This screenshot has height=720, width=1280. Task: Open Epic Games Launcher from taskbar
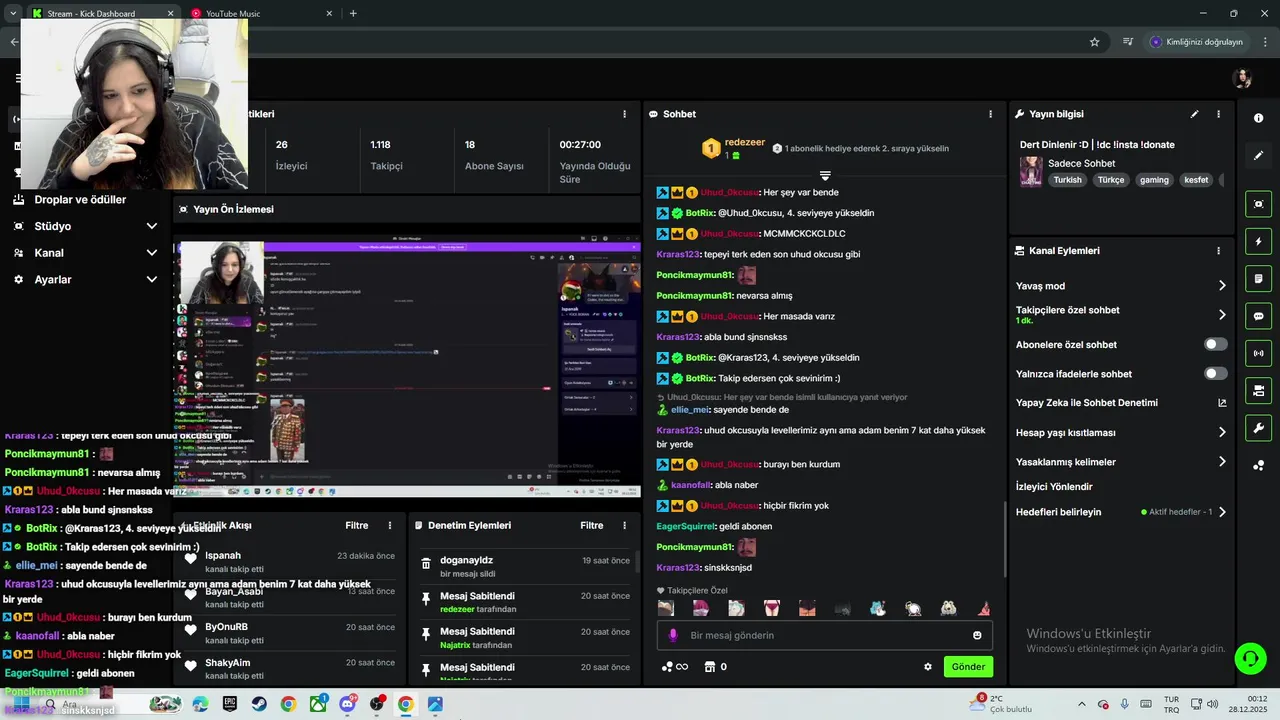point(230,704)
